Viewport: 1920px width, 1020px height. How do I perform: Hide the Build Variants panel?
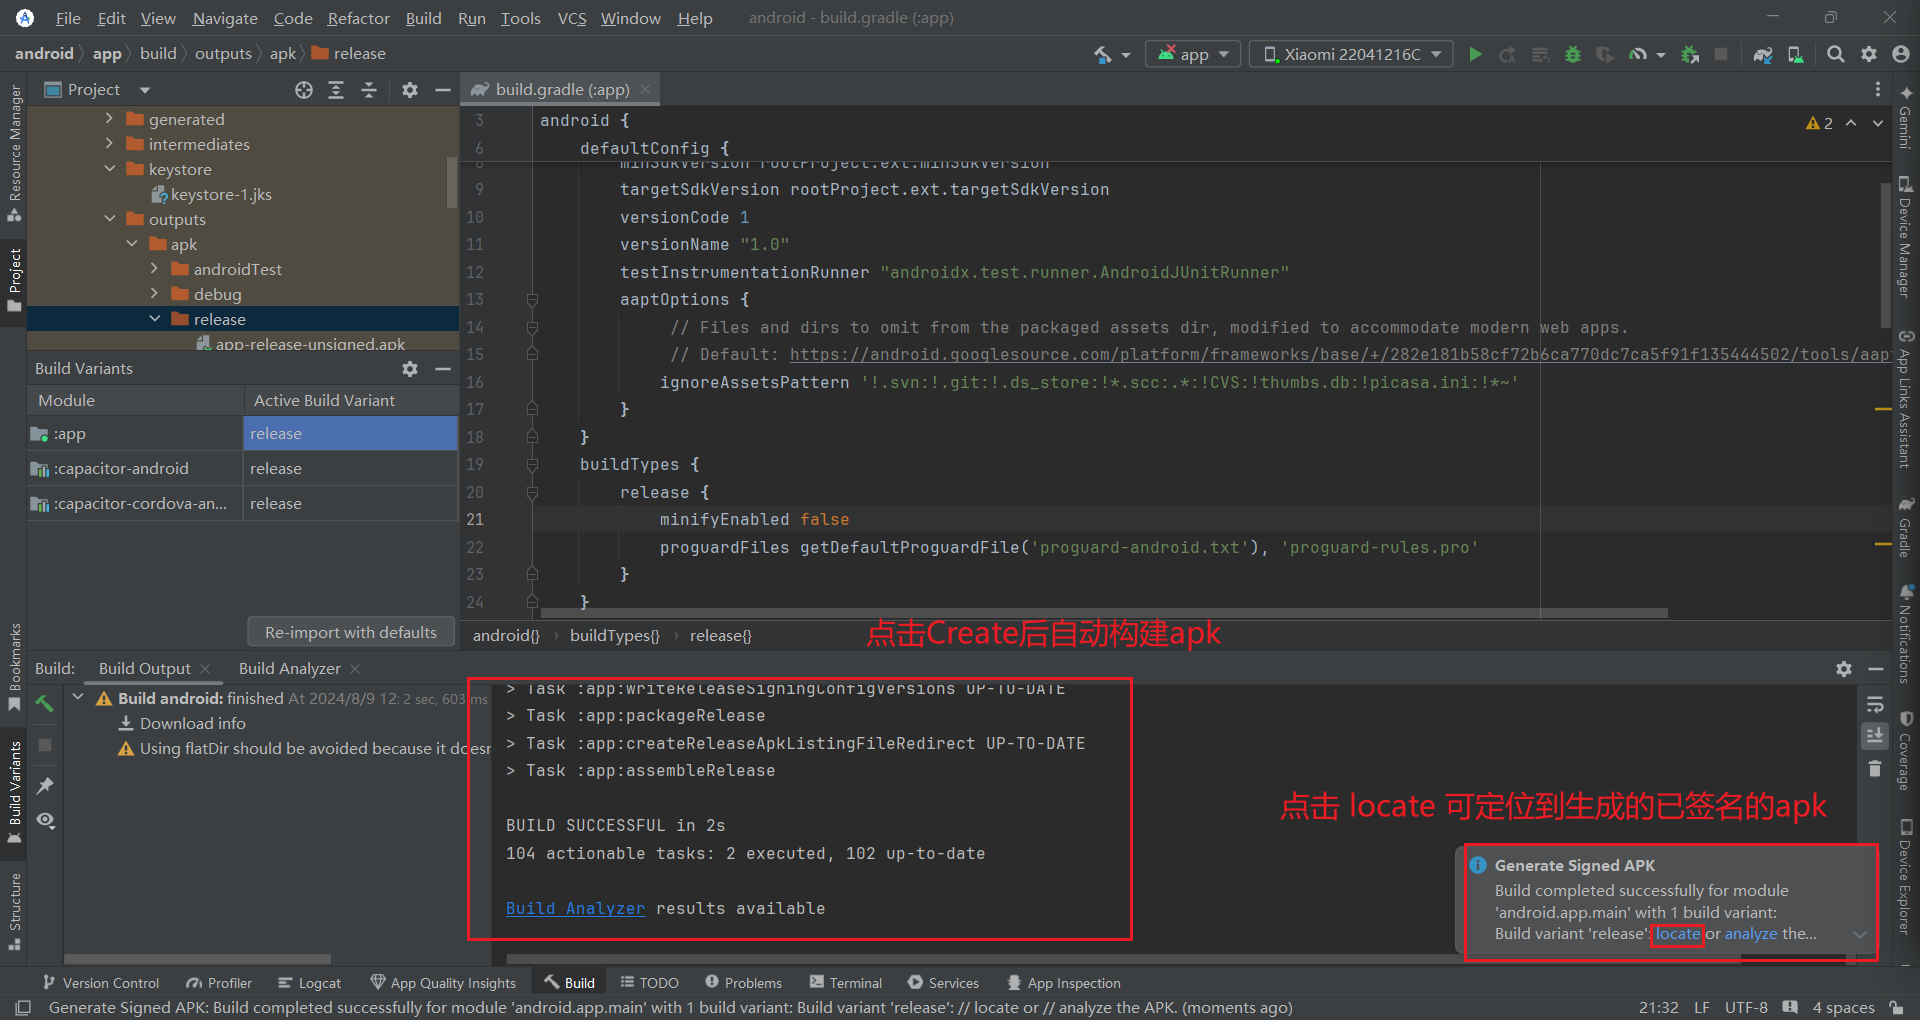(x=443, y=369)
